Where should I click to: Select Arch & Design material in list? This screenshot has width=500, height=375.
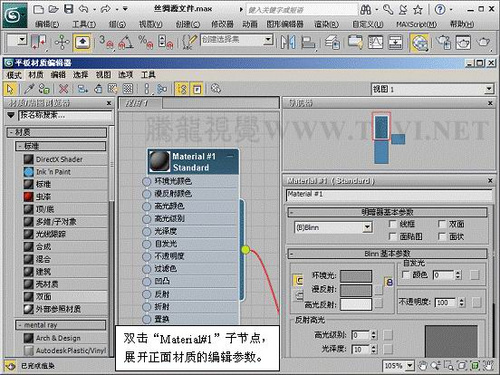(65, 338)
